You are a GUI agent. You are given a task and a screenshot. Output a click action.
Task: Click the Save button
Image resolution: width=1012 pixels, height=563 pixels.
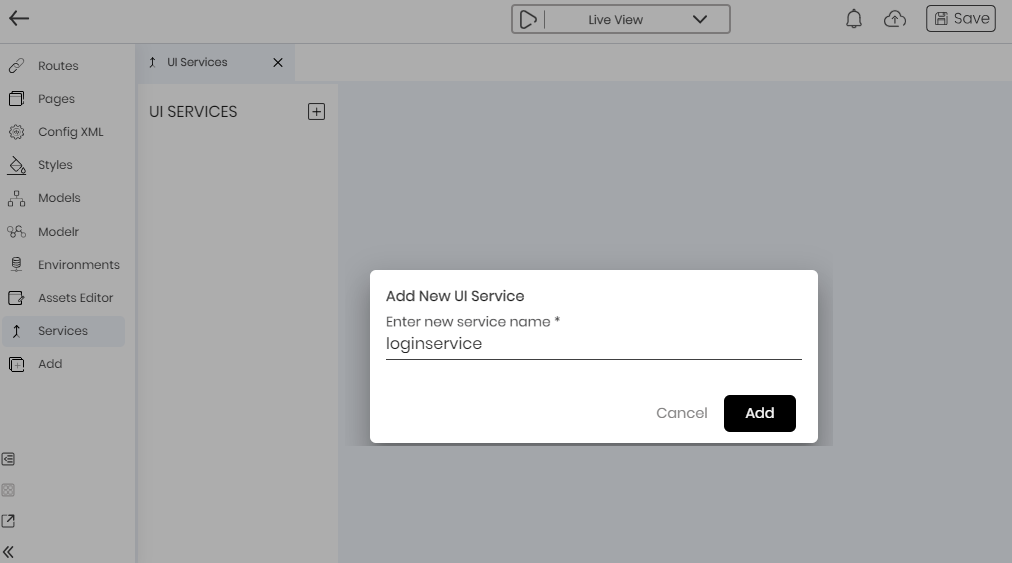(x=960, y=19)
